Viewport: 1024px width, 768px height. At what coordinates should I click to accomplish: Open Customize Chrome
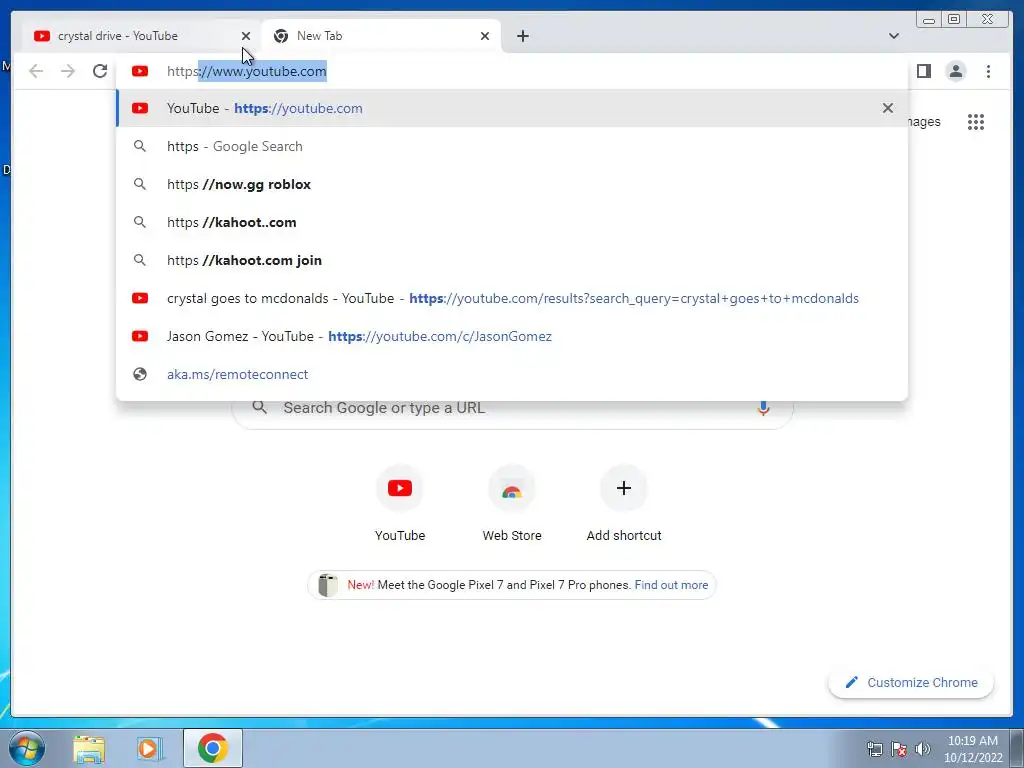coord(911,682)
